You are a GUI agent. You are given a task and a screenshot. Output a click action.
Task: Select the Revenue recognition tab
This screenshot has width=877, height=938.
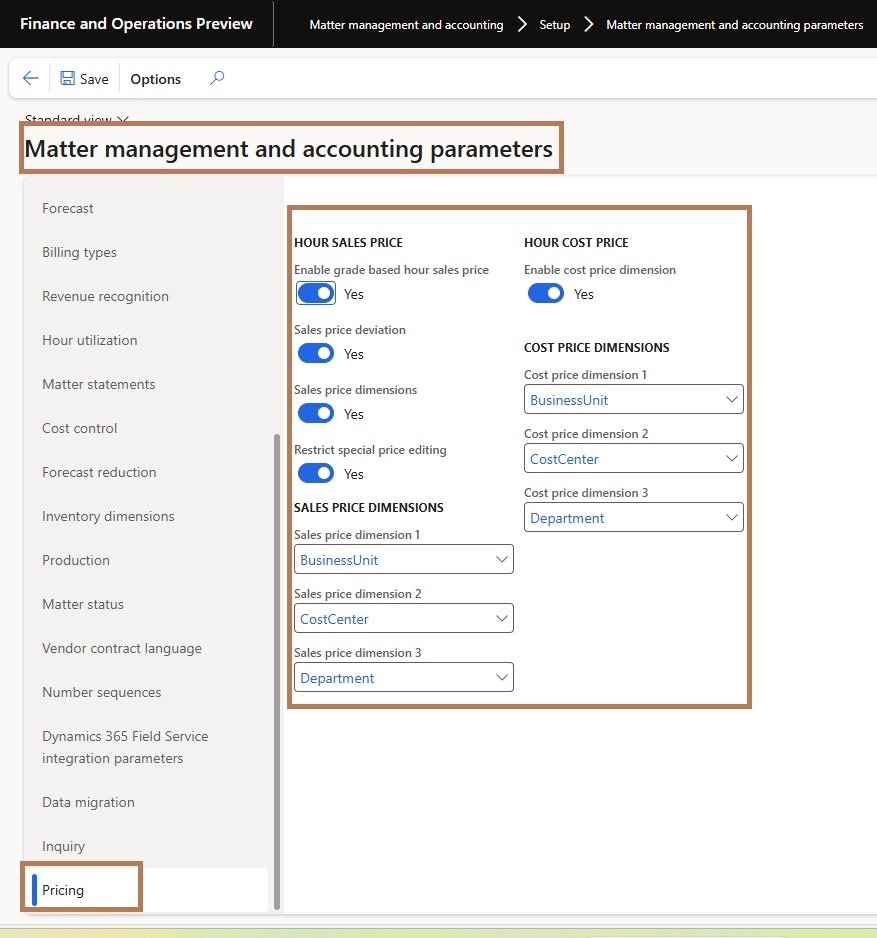pyautogui.click(x=105, y=296)
